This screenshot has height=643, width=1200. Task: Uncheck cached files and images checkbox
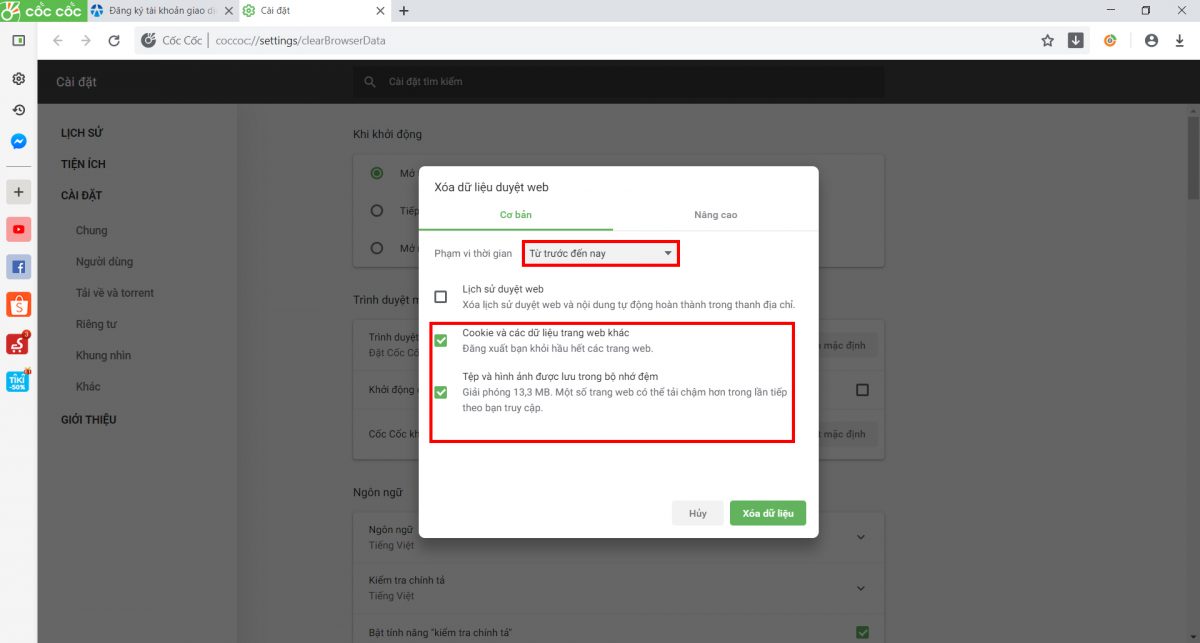click(440, 392)
